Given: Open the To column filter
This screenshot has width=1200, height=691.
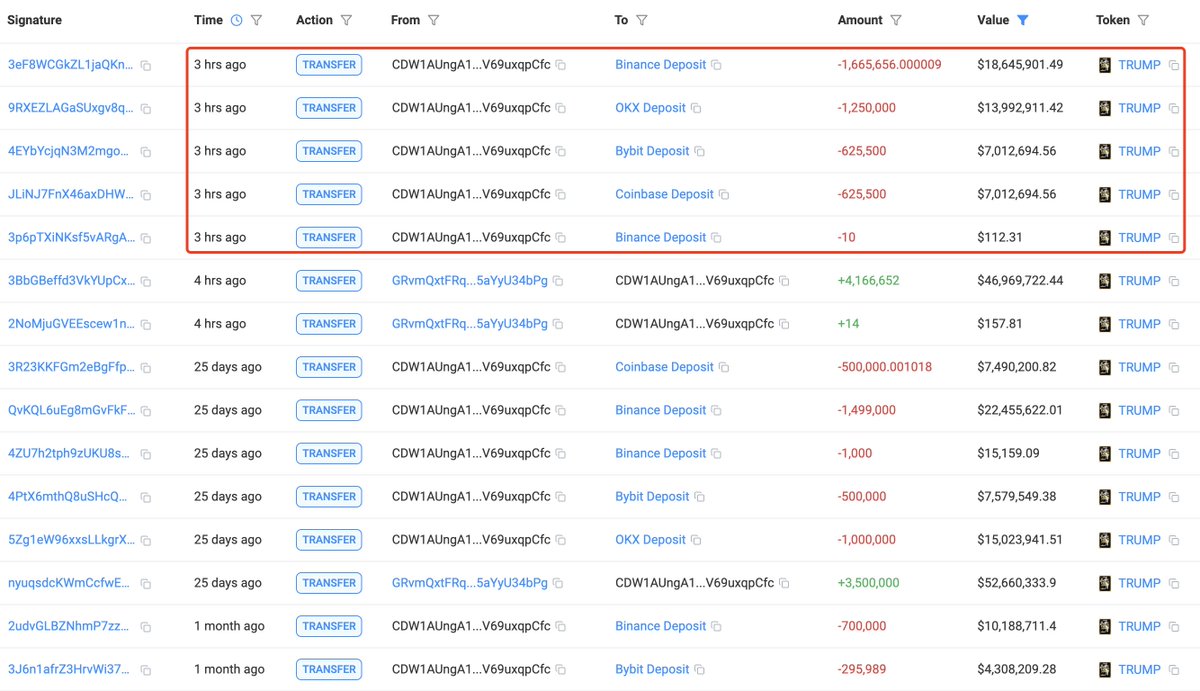Looking at the screenshot, I should (641, 20).
